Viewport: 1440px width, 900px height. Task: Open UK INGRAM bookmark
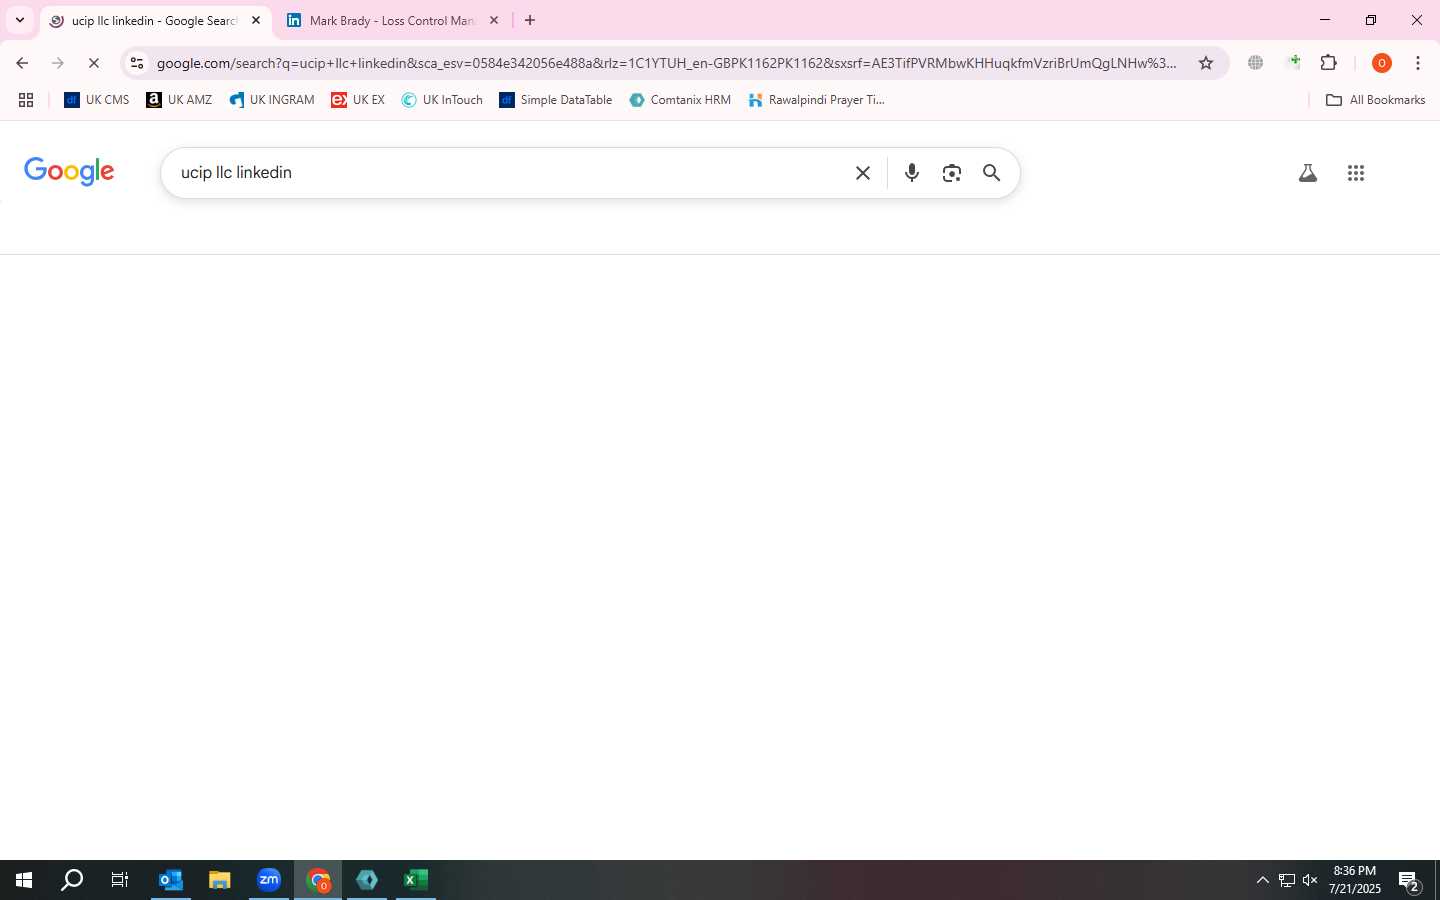[272, 100]
